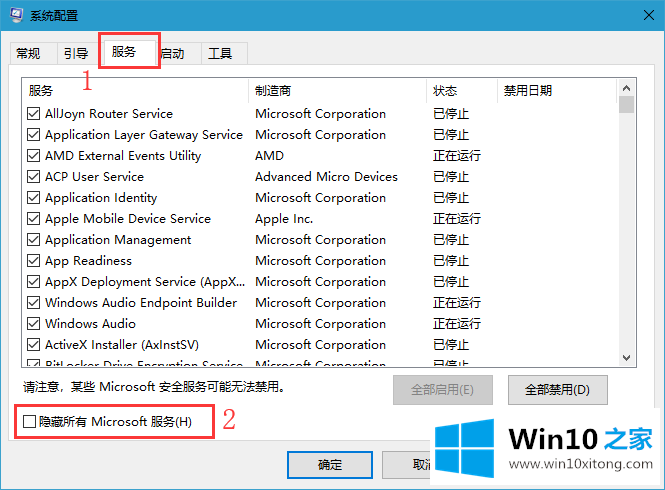Image resolution: width=665 pixels, height=490 pixels.
Task: Click the AMD manufacturer cell
Action: [x=269, y=156]
